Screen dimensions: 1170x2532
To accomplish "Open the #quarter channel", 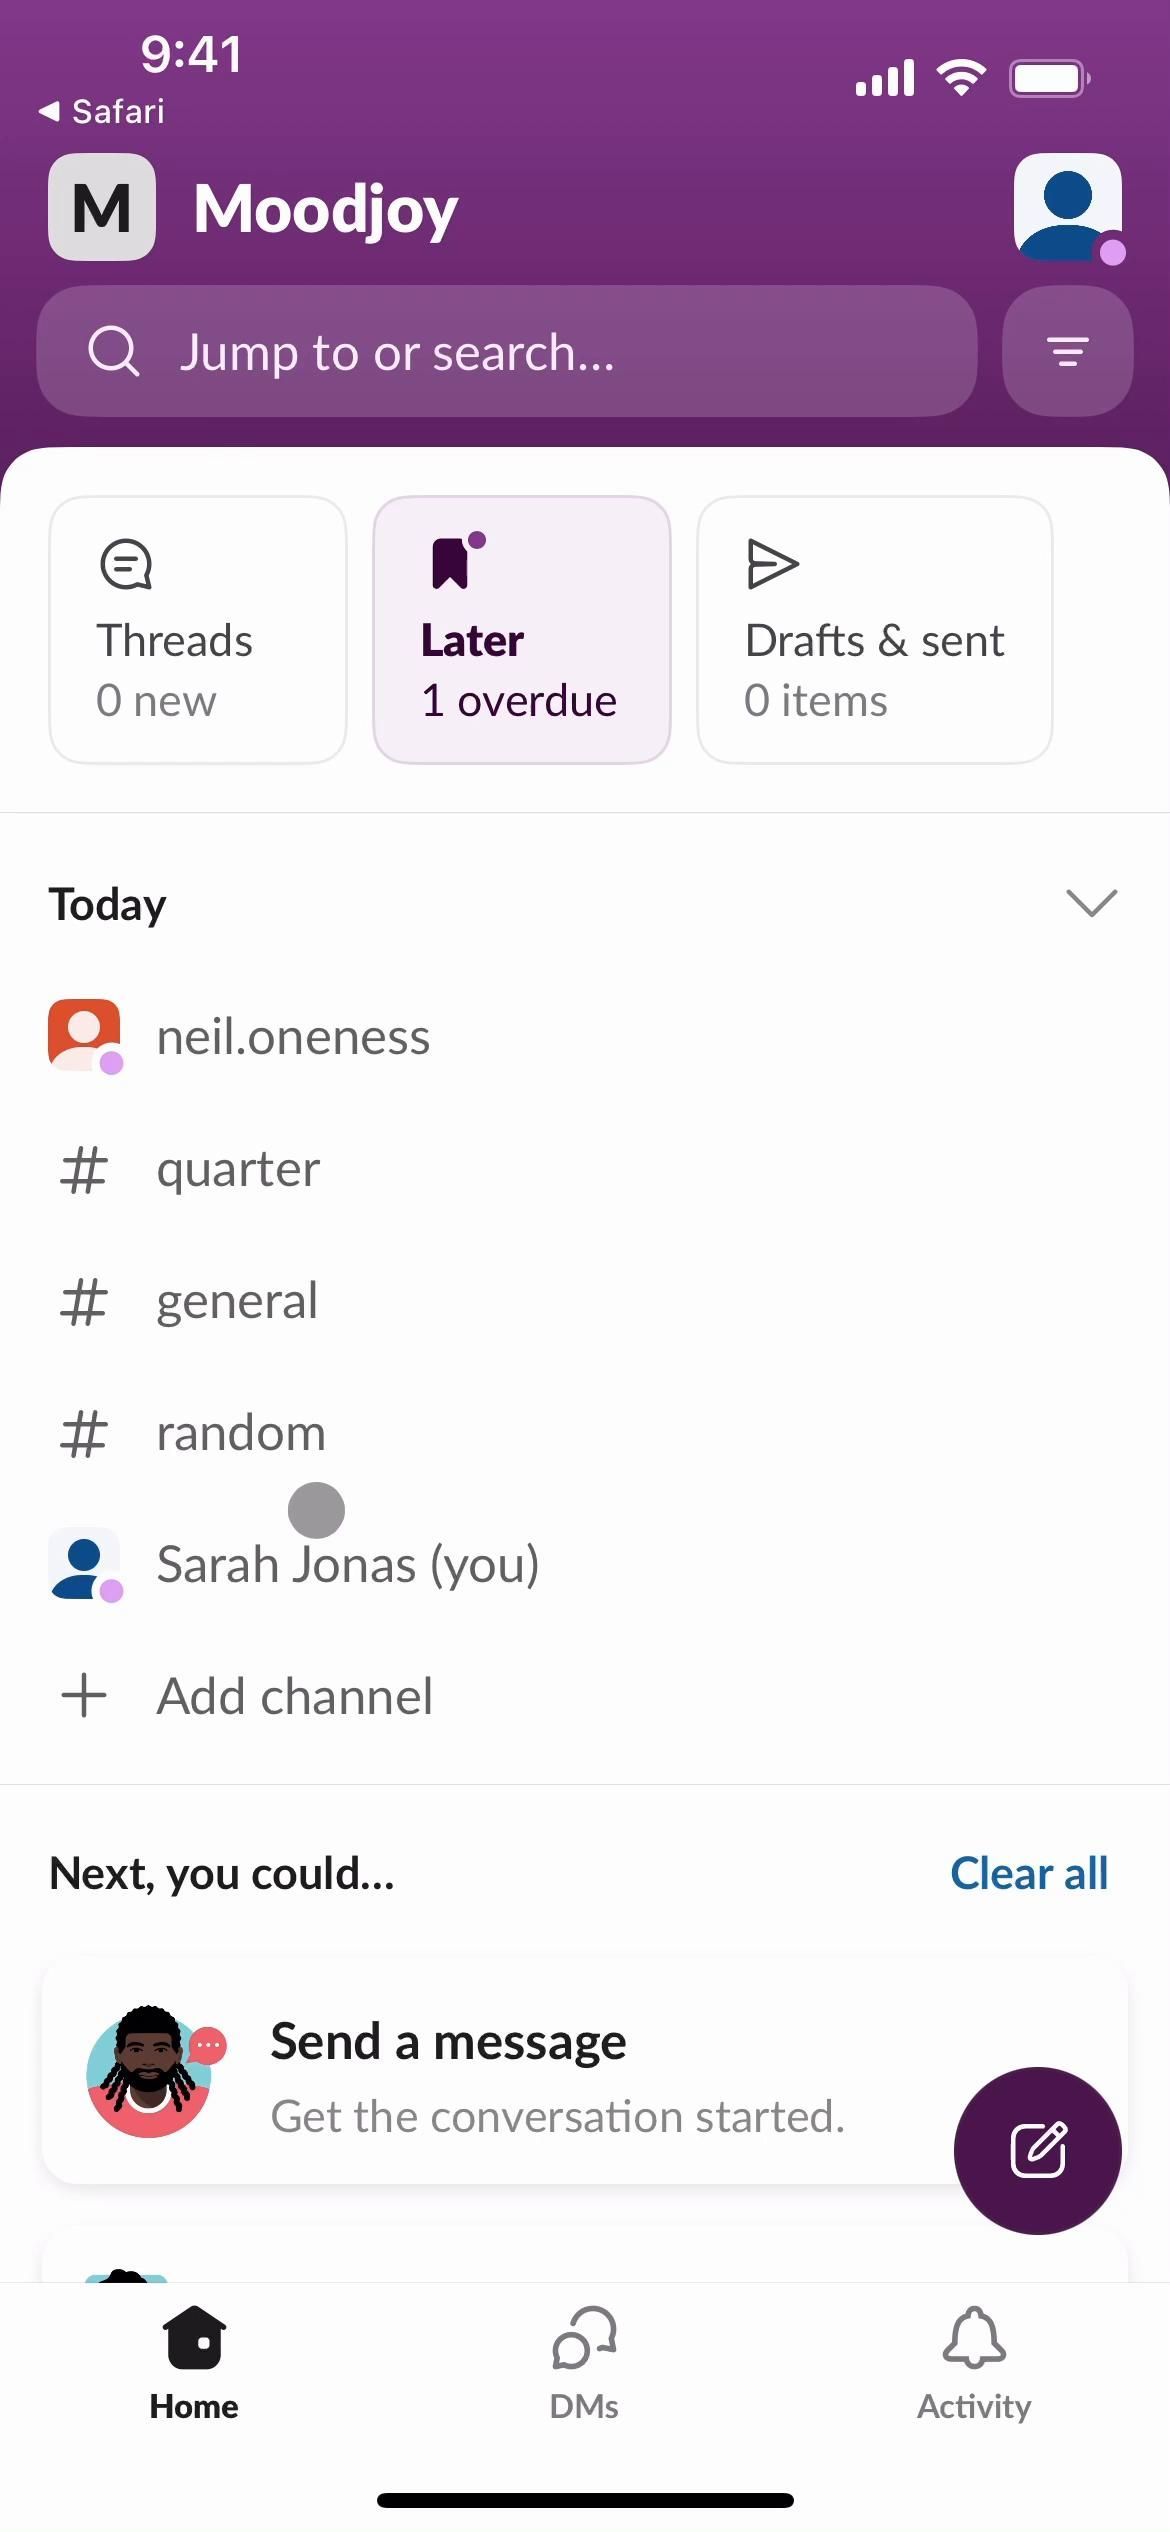I will (238, 1168).
